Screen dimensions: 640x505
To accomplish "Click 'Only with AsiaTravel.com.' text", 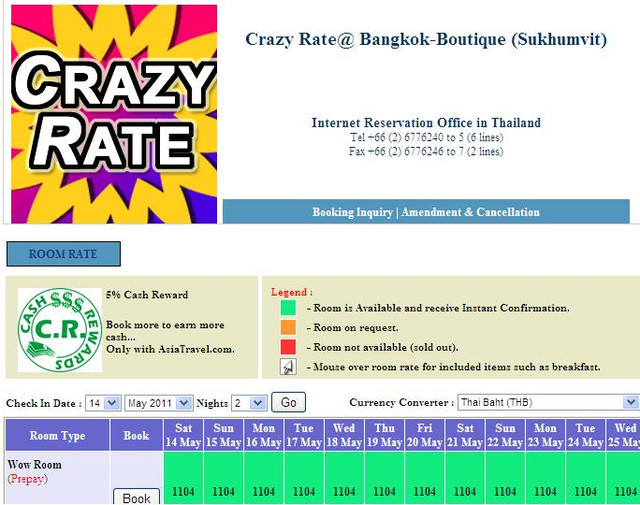I will [x=170, y=349].
